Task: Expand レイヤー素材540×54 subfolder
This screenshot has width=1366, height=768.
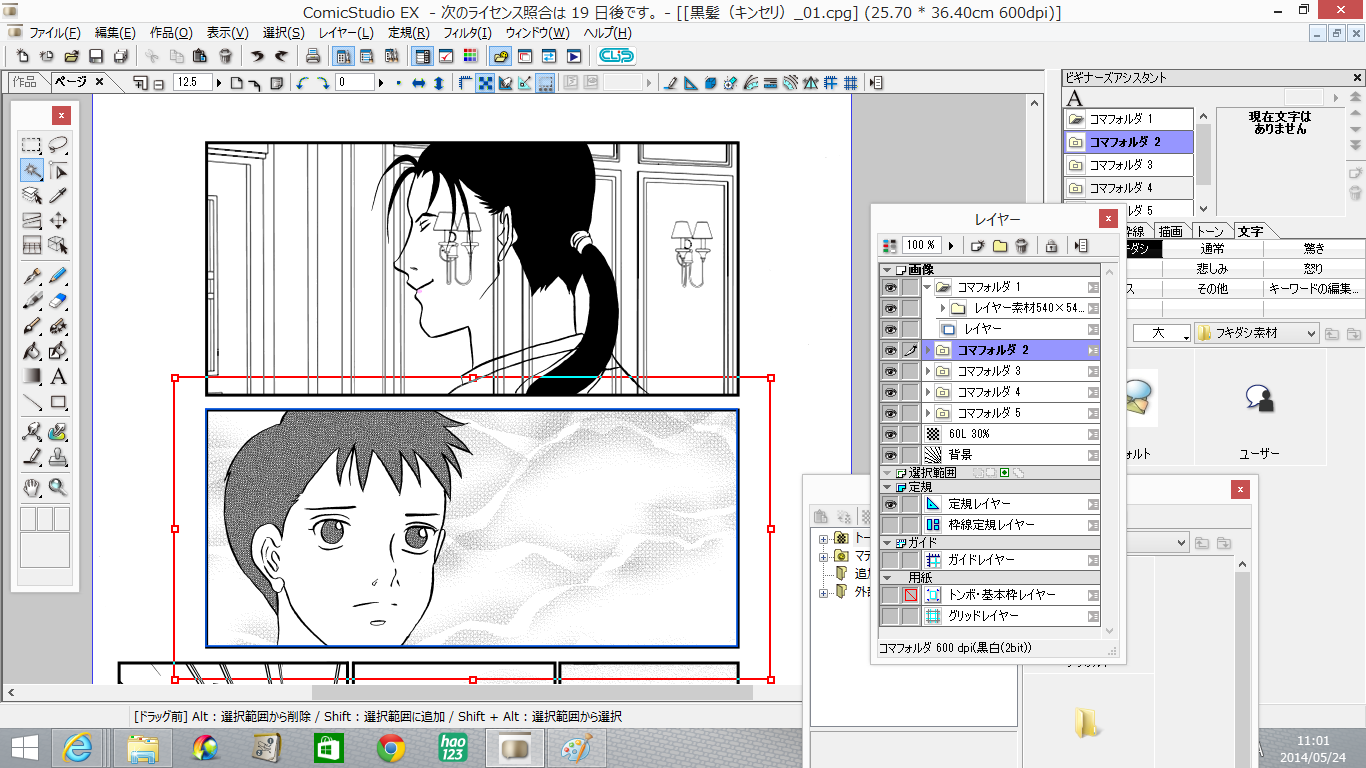Action: pyautogui.click(x=942, y=308)
